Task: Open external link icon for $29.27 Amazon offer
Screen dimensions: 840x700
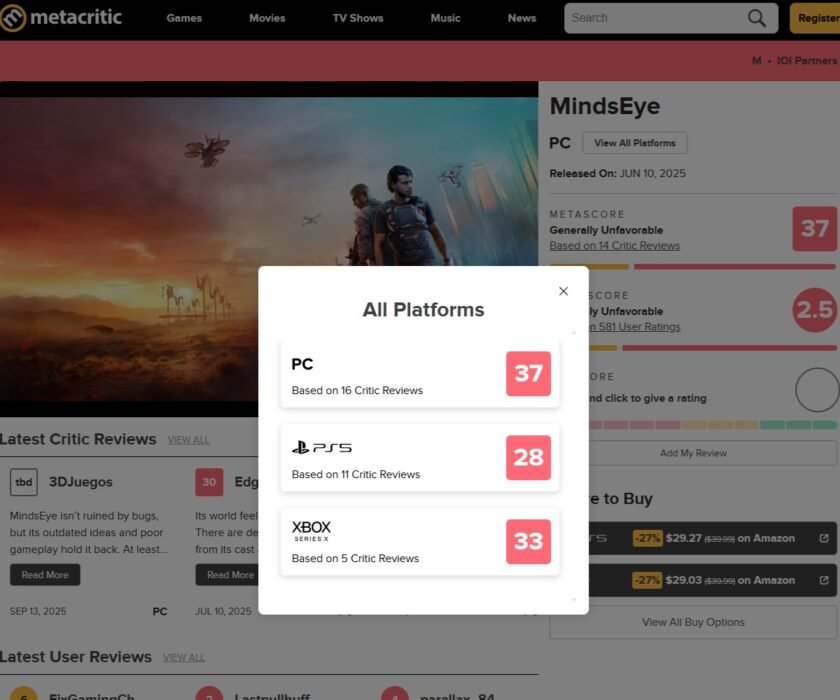Action: [x=824, y=538]
